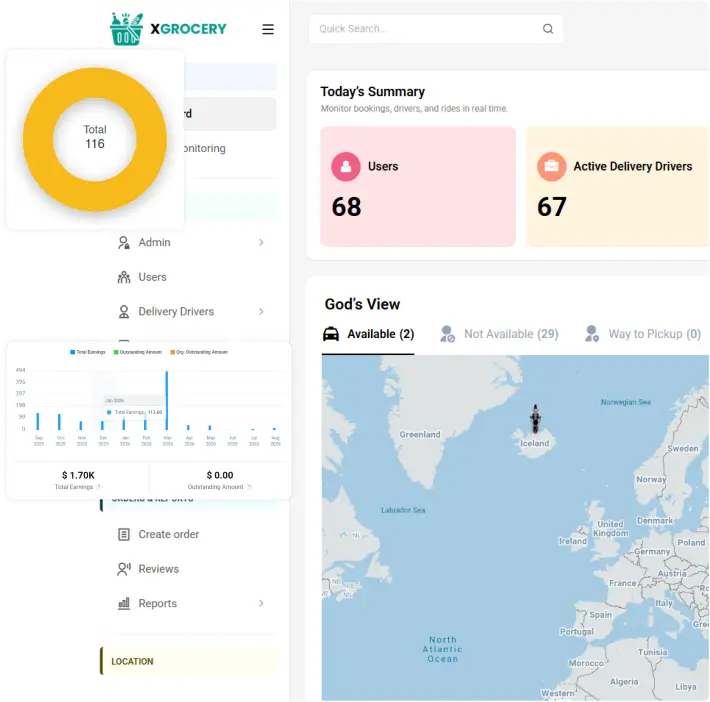The image size is (710, 702).
Task: Click the Total 116 donut center
Action: point(95,137)
